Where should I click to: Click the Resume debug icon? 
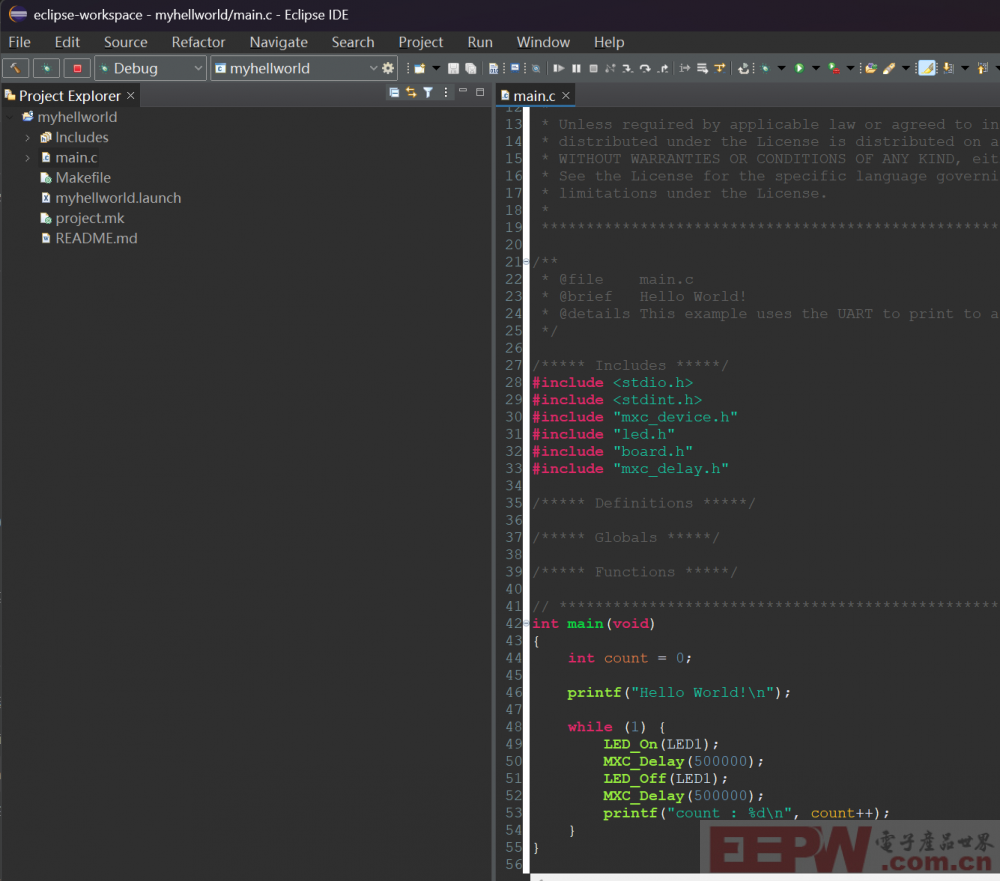click(559, 68)
